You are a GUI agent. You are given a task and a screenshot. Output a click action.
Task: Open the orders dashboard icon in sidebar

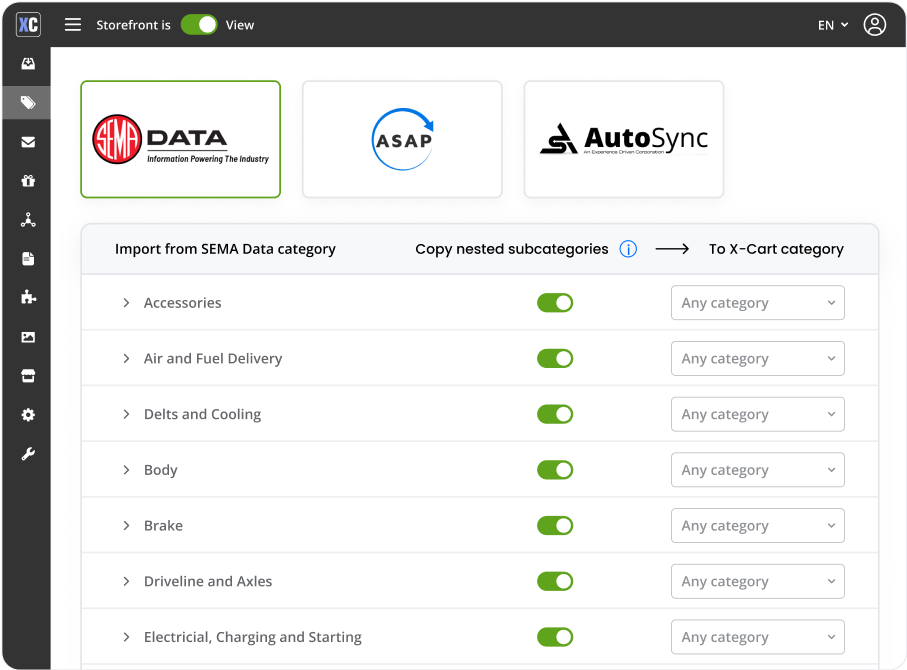[x=27, y=63]
